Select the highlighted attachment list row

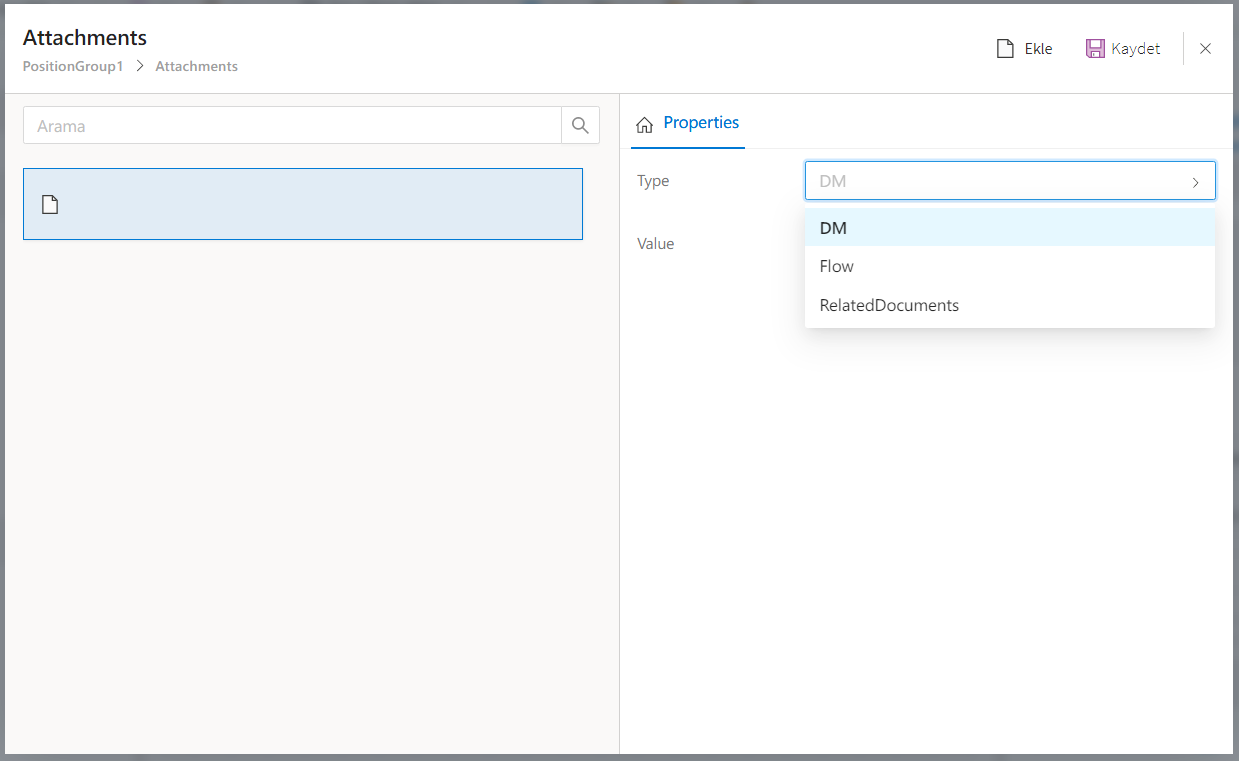click(302, 204)
